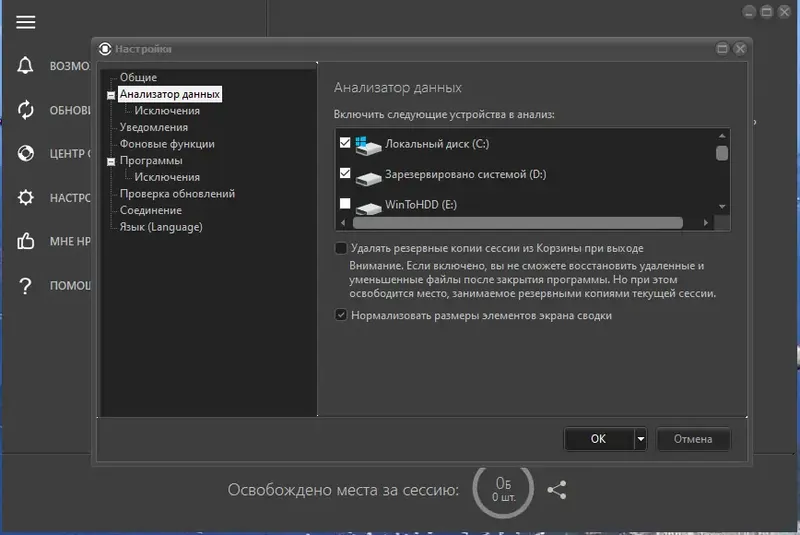
Task: Enable Удалять резервные копии сессии checkbox
Action: (x=341, y=248)
